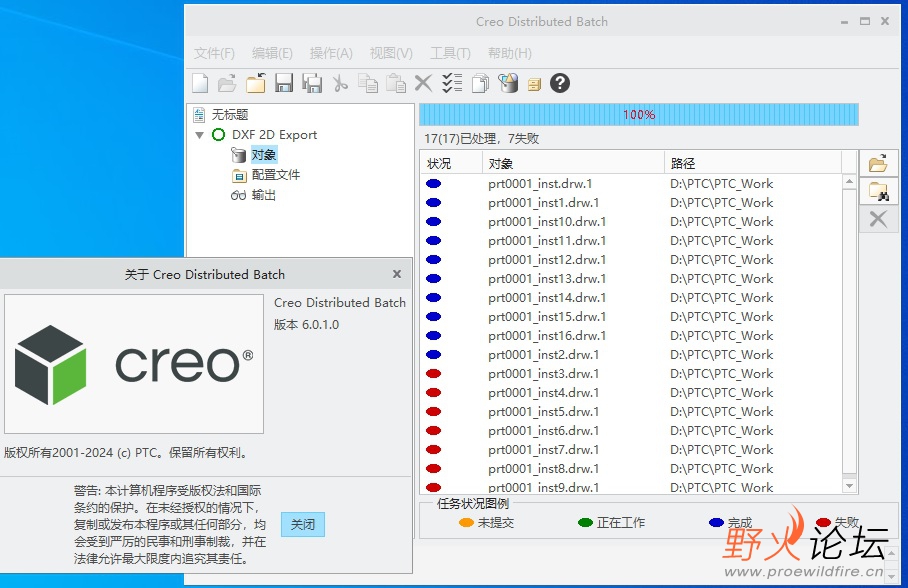
Task: Click the orange 未提交 legend swatch
Action: (466, 523)
